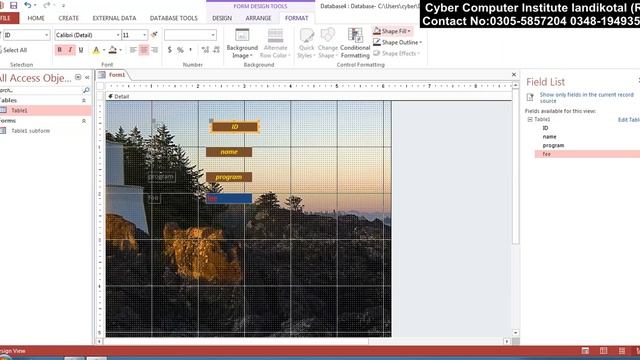The image size is (640, 360).
Task: Increase decimal places
Action: pos(205,50)
